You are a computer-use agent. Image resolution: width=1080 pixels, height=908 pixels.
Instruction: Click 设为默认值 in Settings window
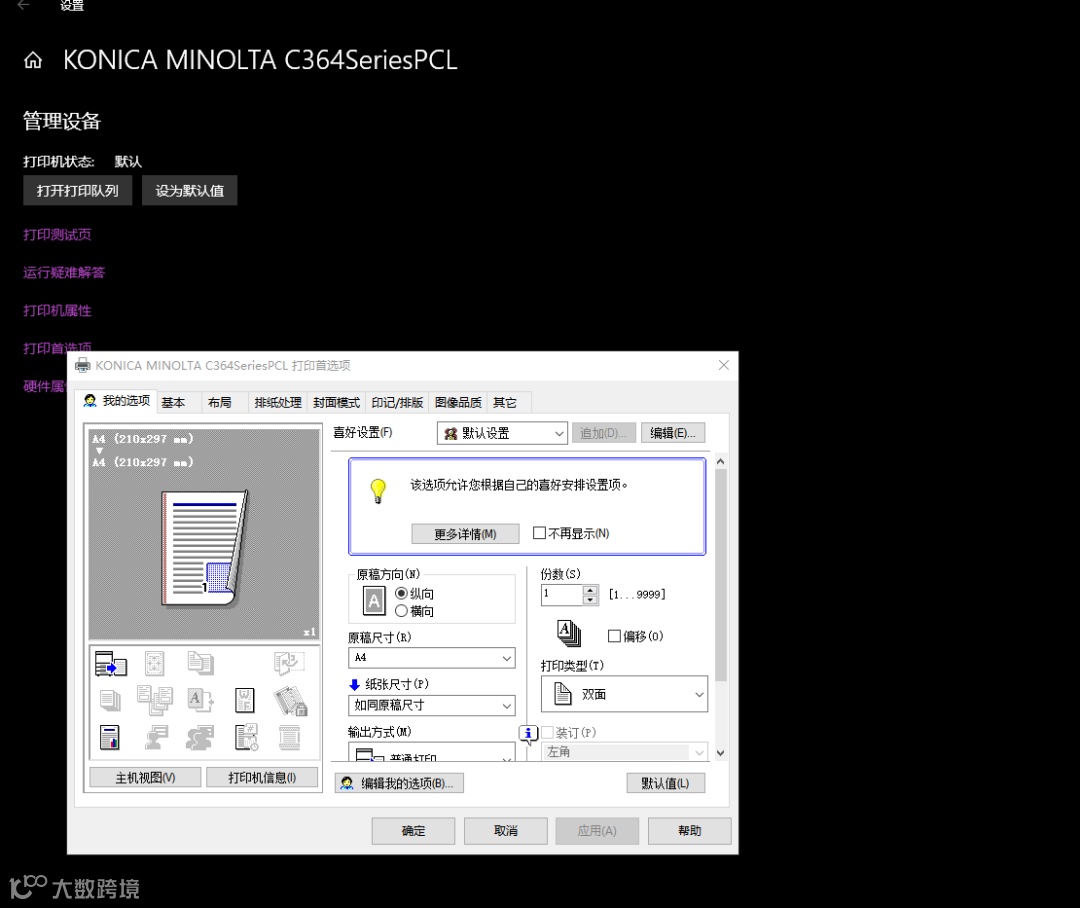[x=189, y=191]
